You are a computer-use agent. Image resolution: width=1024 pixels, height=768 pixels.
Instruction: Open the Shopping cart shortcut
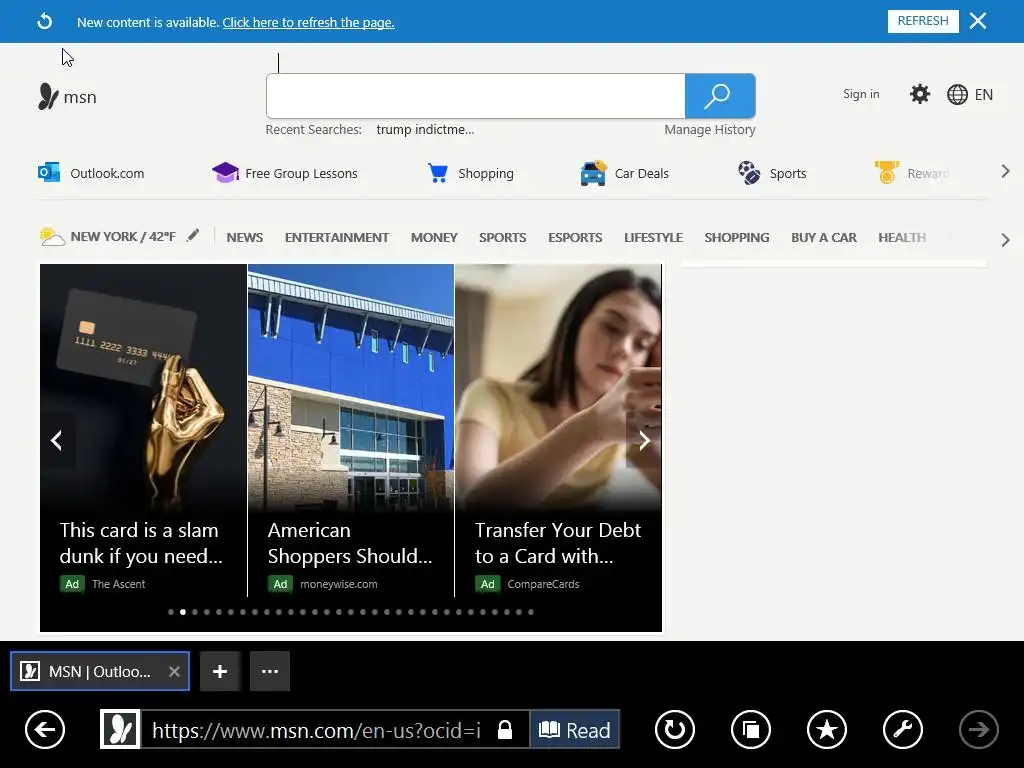pos(438,173)
